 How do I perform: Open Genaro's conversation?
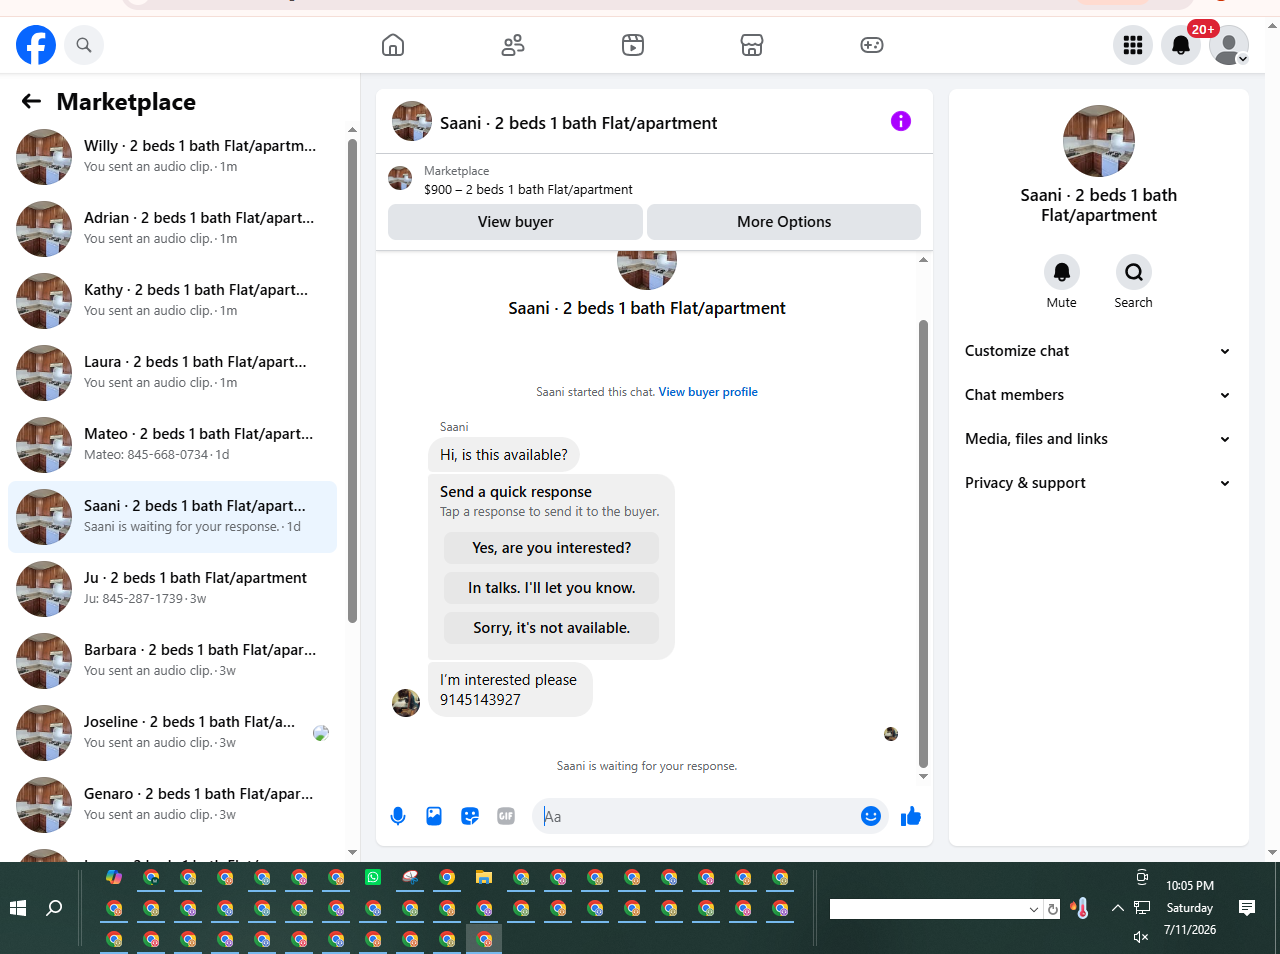pyautogui.click(x=172, y=805)
